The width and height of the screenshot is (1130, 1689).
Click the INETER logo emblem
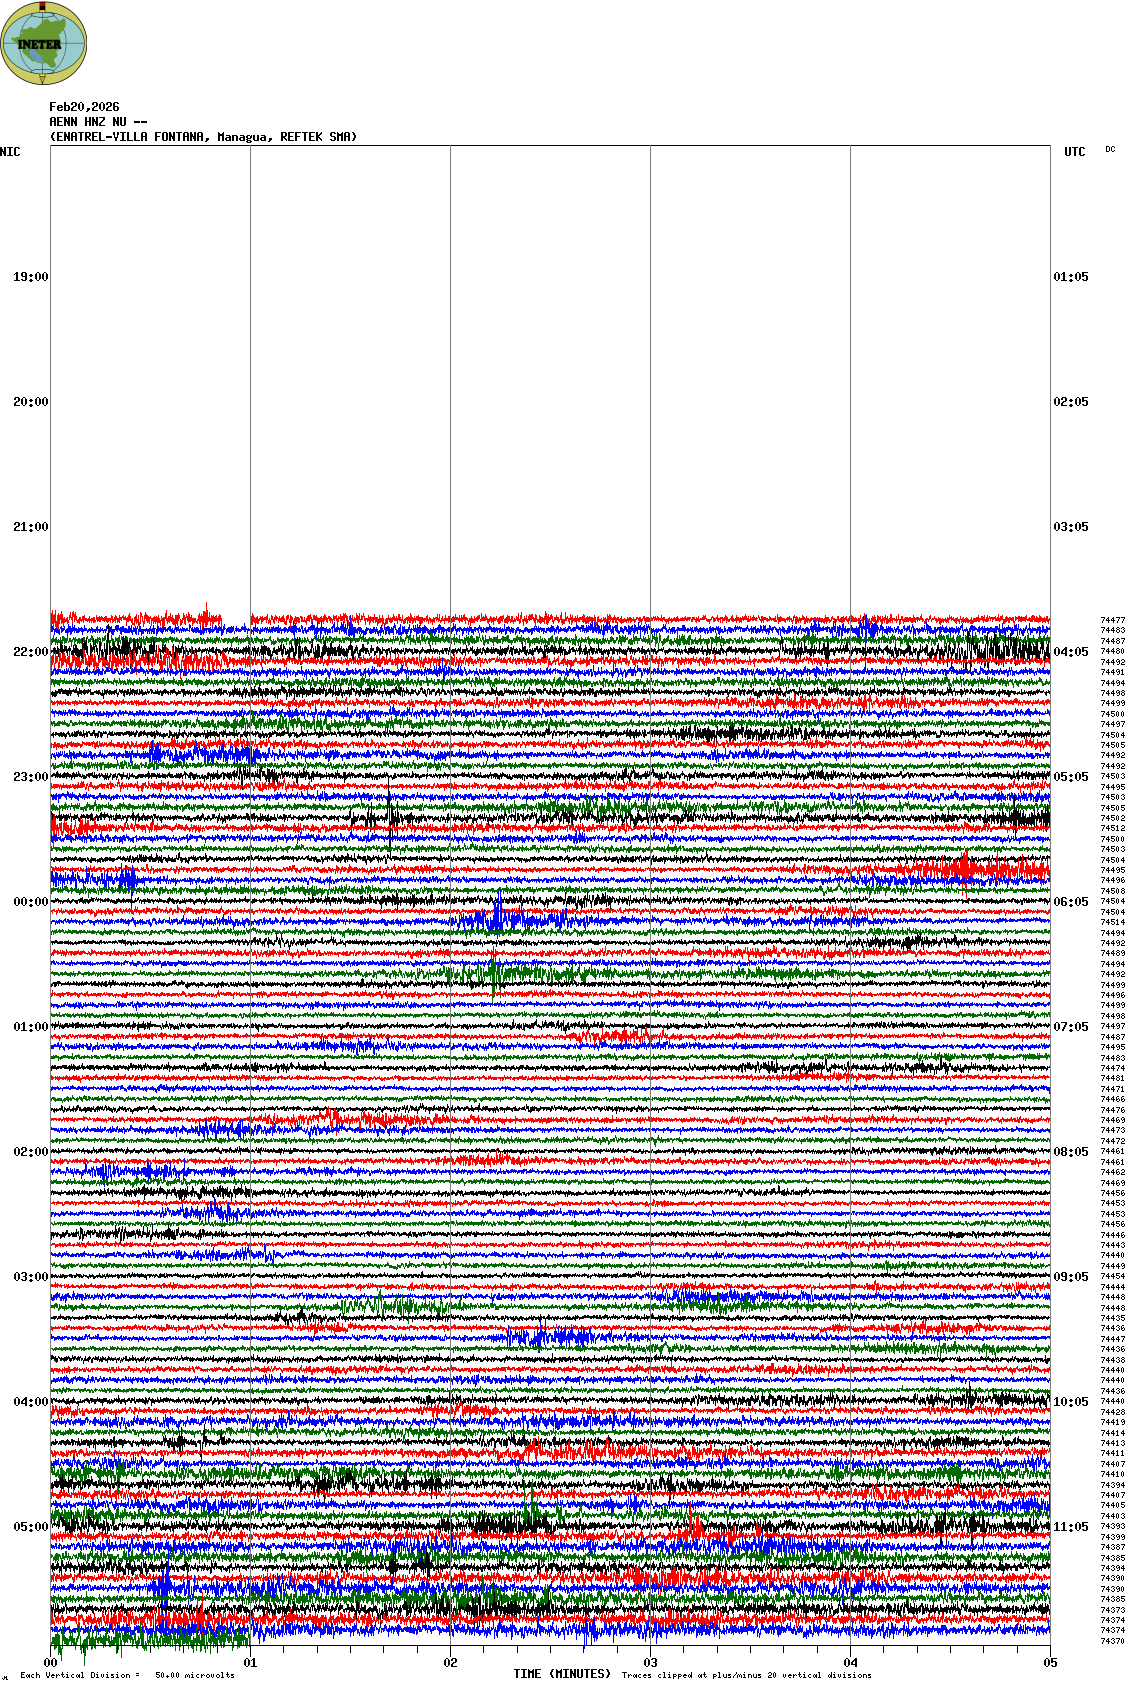pos(43,43)
